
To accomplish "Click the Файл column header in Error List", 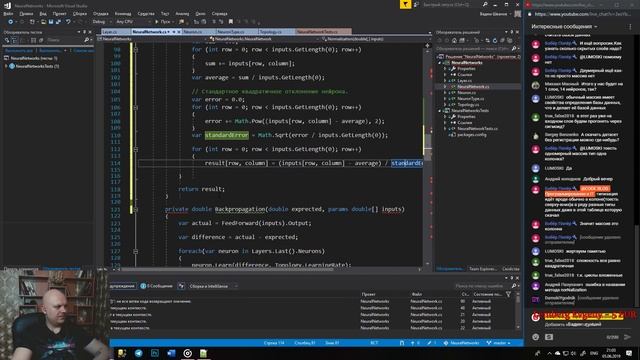I will pos(417,294).
